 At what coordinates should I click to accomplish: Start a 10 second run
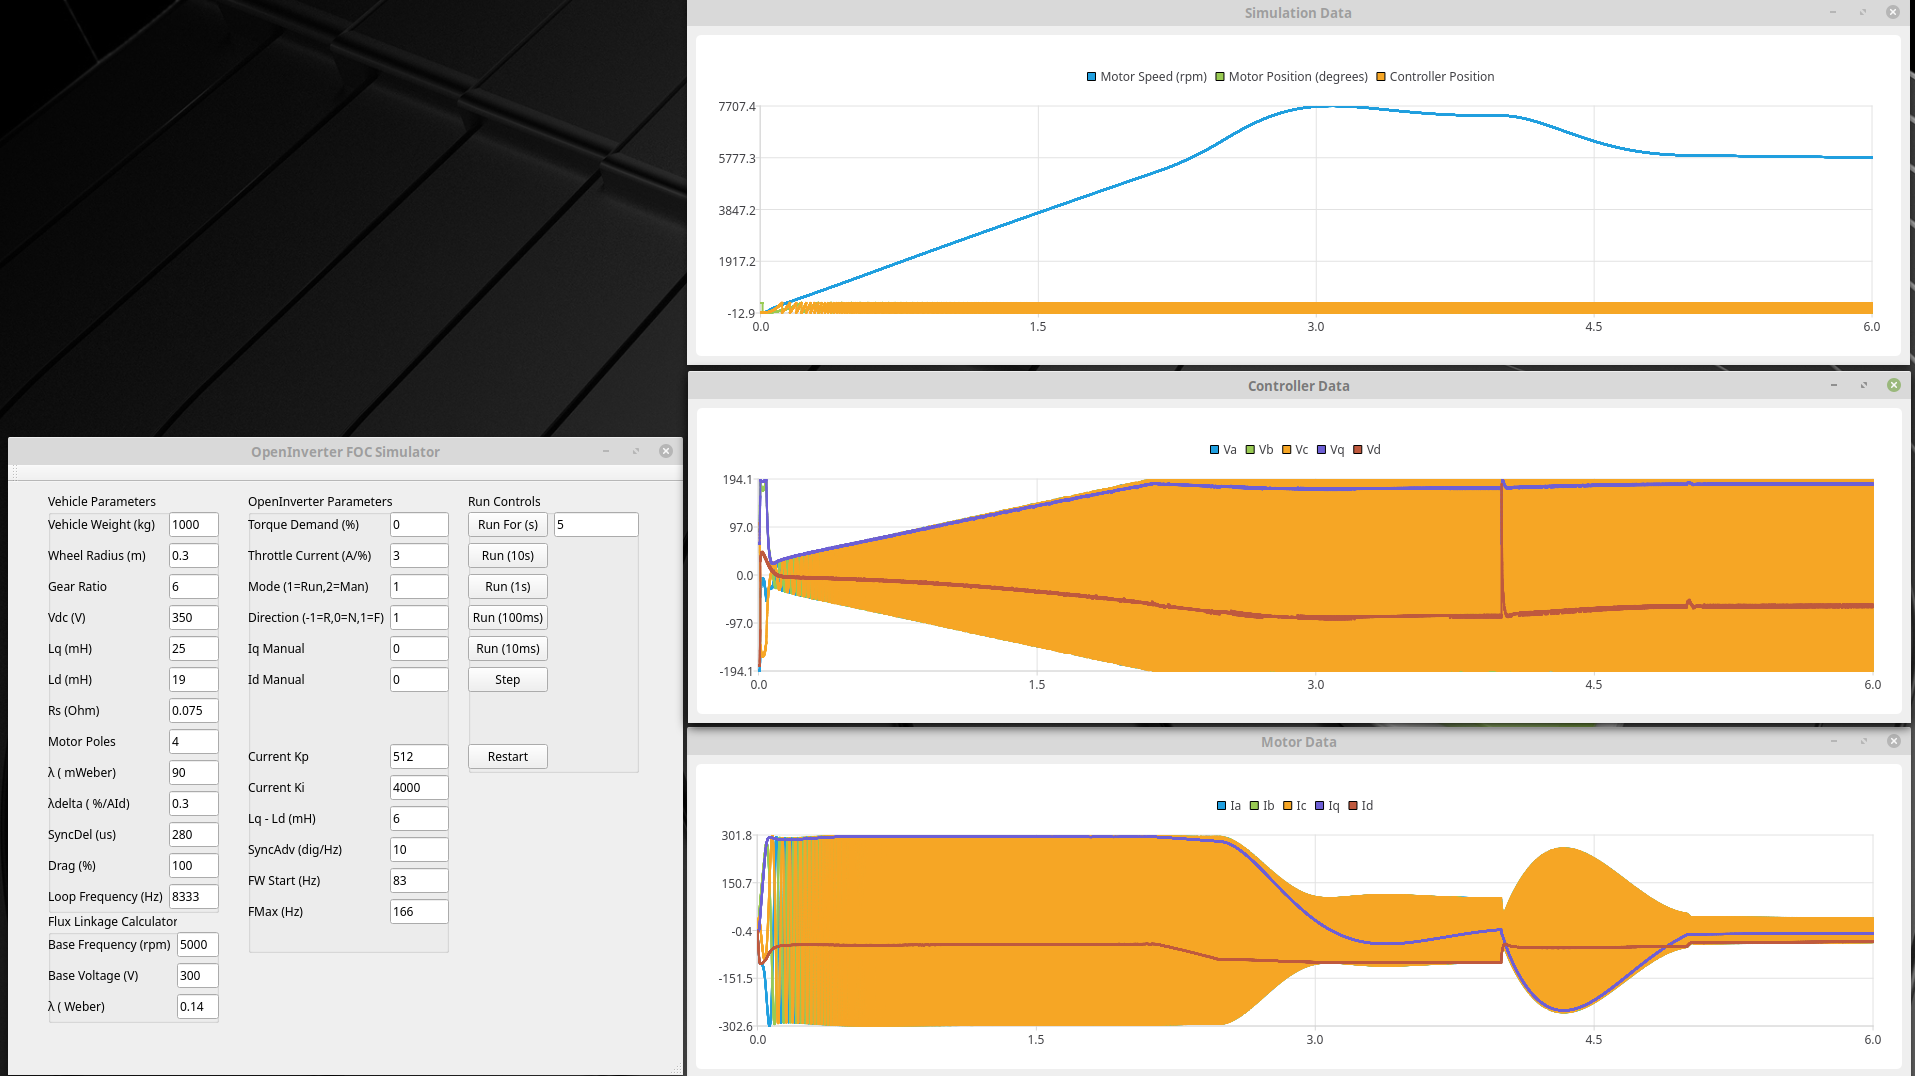507,556
